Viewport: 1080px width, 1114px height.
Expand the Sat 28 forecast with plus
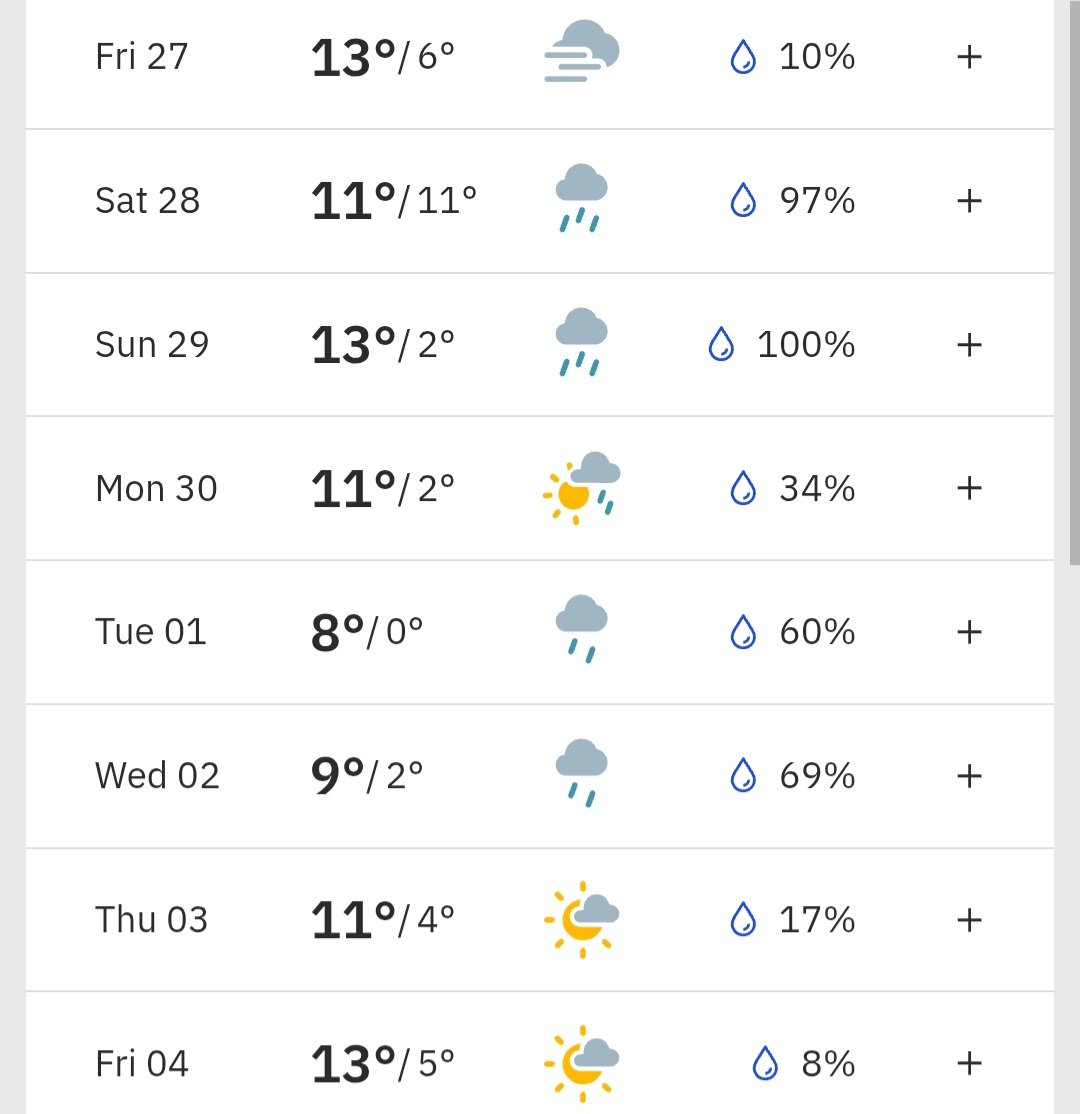969,201
